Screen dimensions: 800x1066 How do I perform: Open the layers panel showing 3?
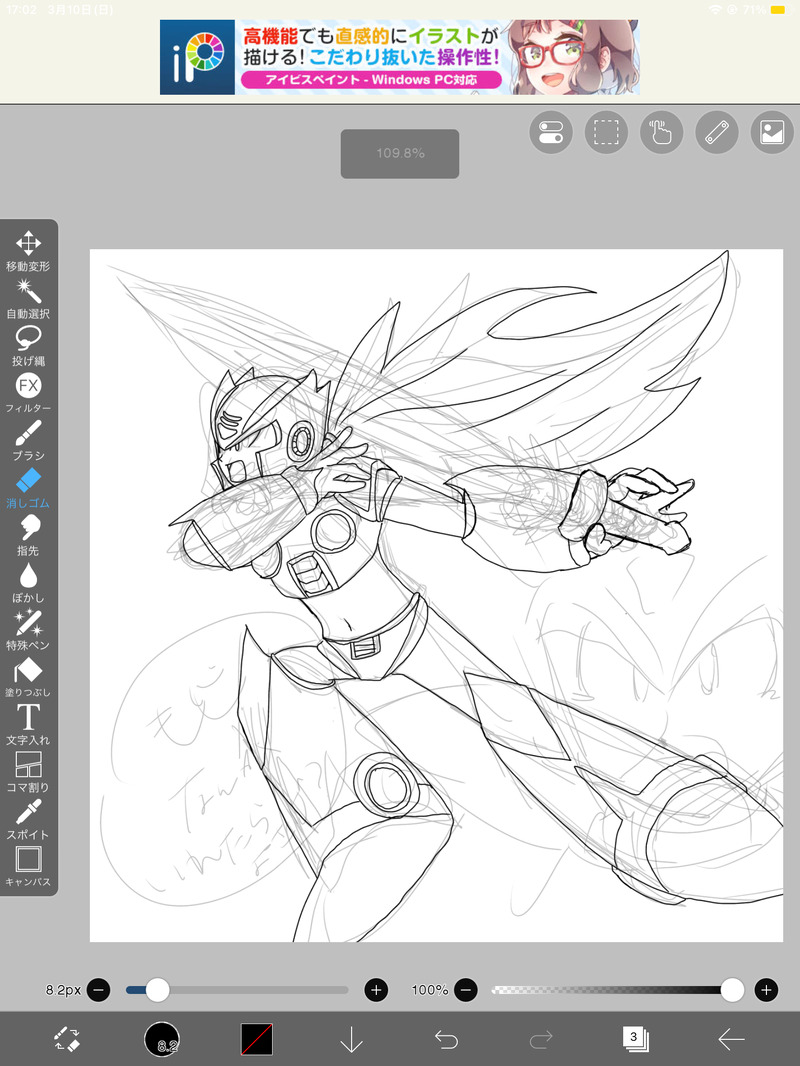pyautogui.click(x=636, y=1039)
